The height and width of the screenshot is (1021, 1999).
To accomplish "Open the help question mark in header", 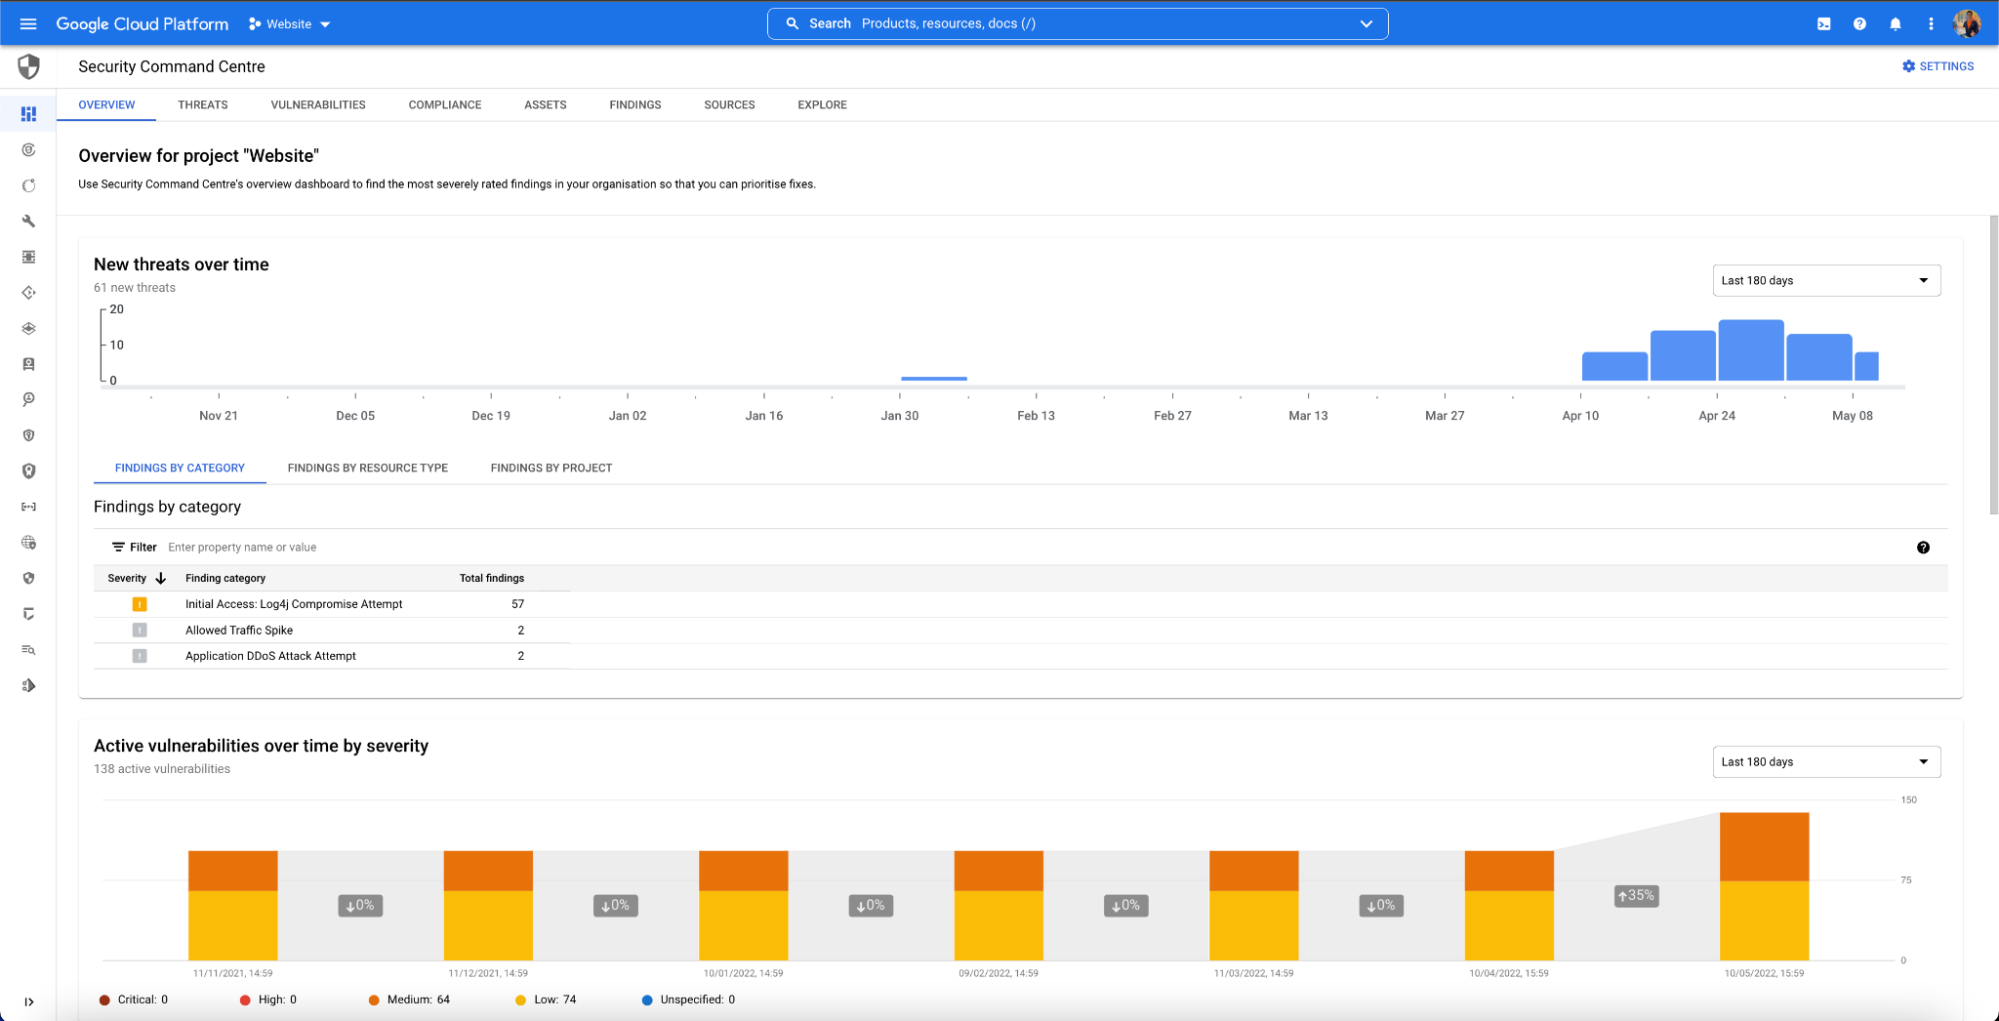I will pyautogui.click(x=1859, y=24).
